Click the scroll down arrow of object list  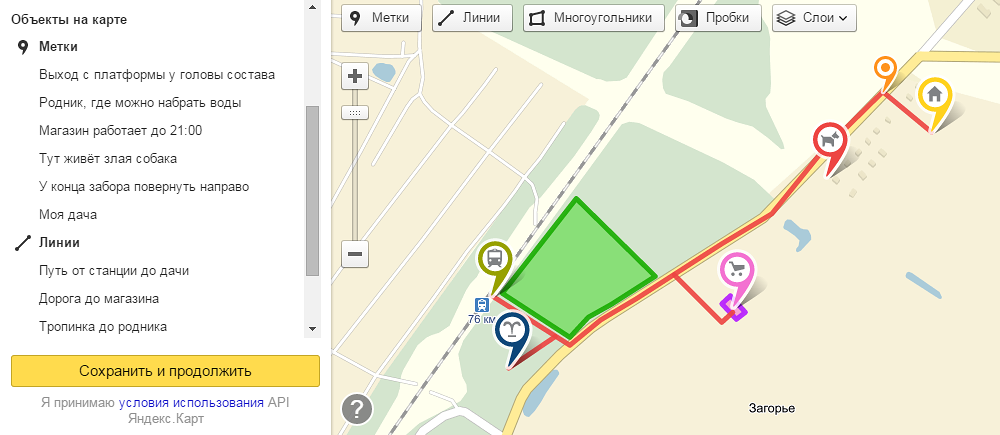pyautogui.click(x=312, y=329)
